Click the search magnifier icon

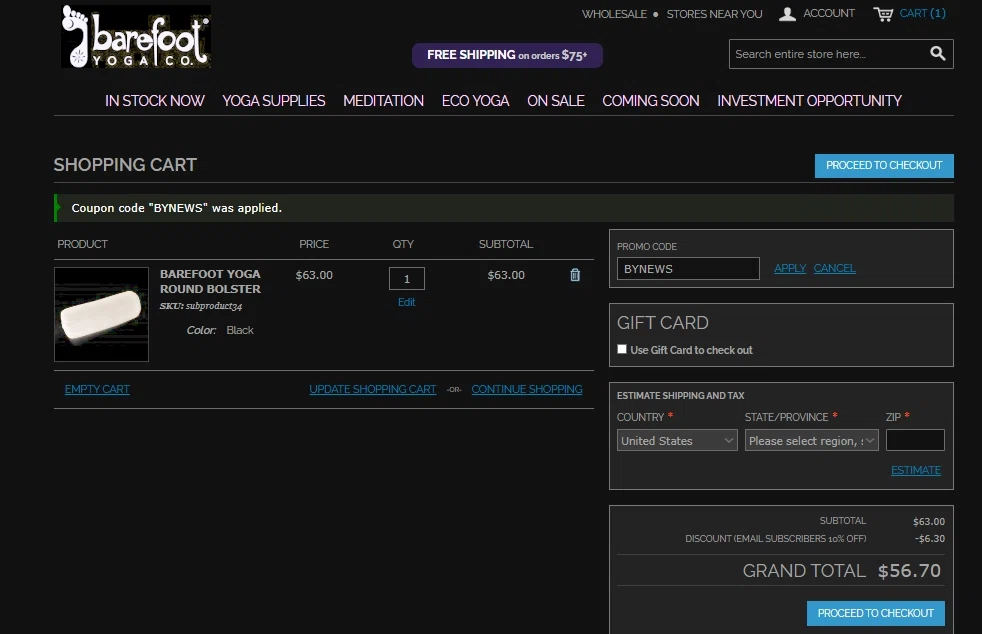(938, 54)
